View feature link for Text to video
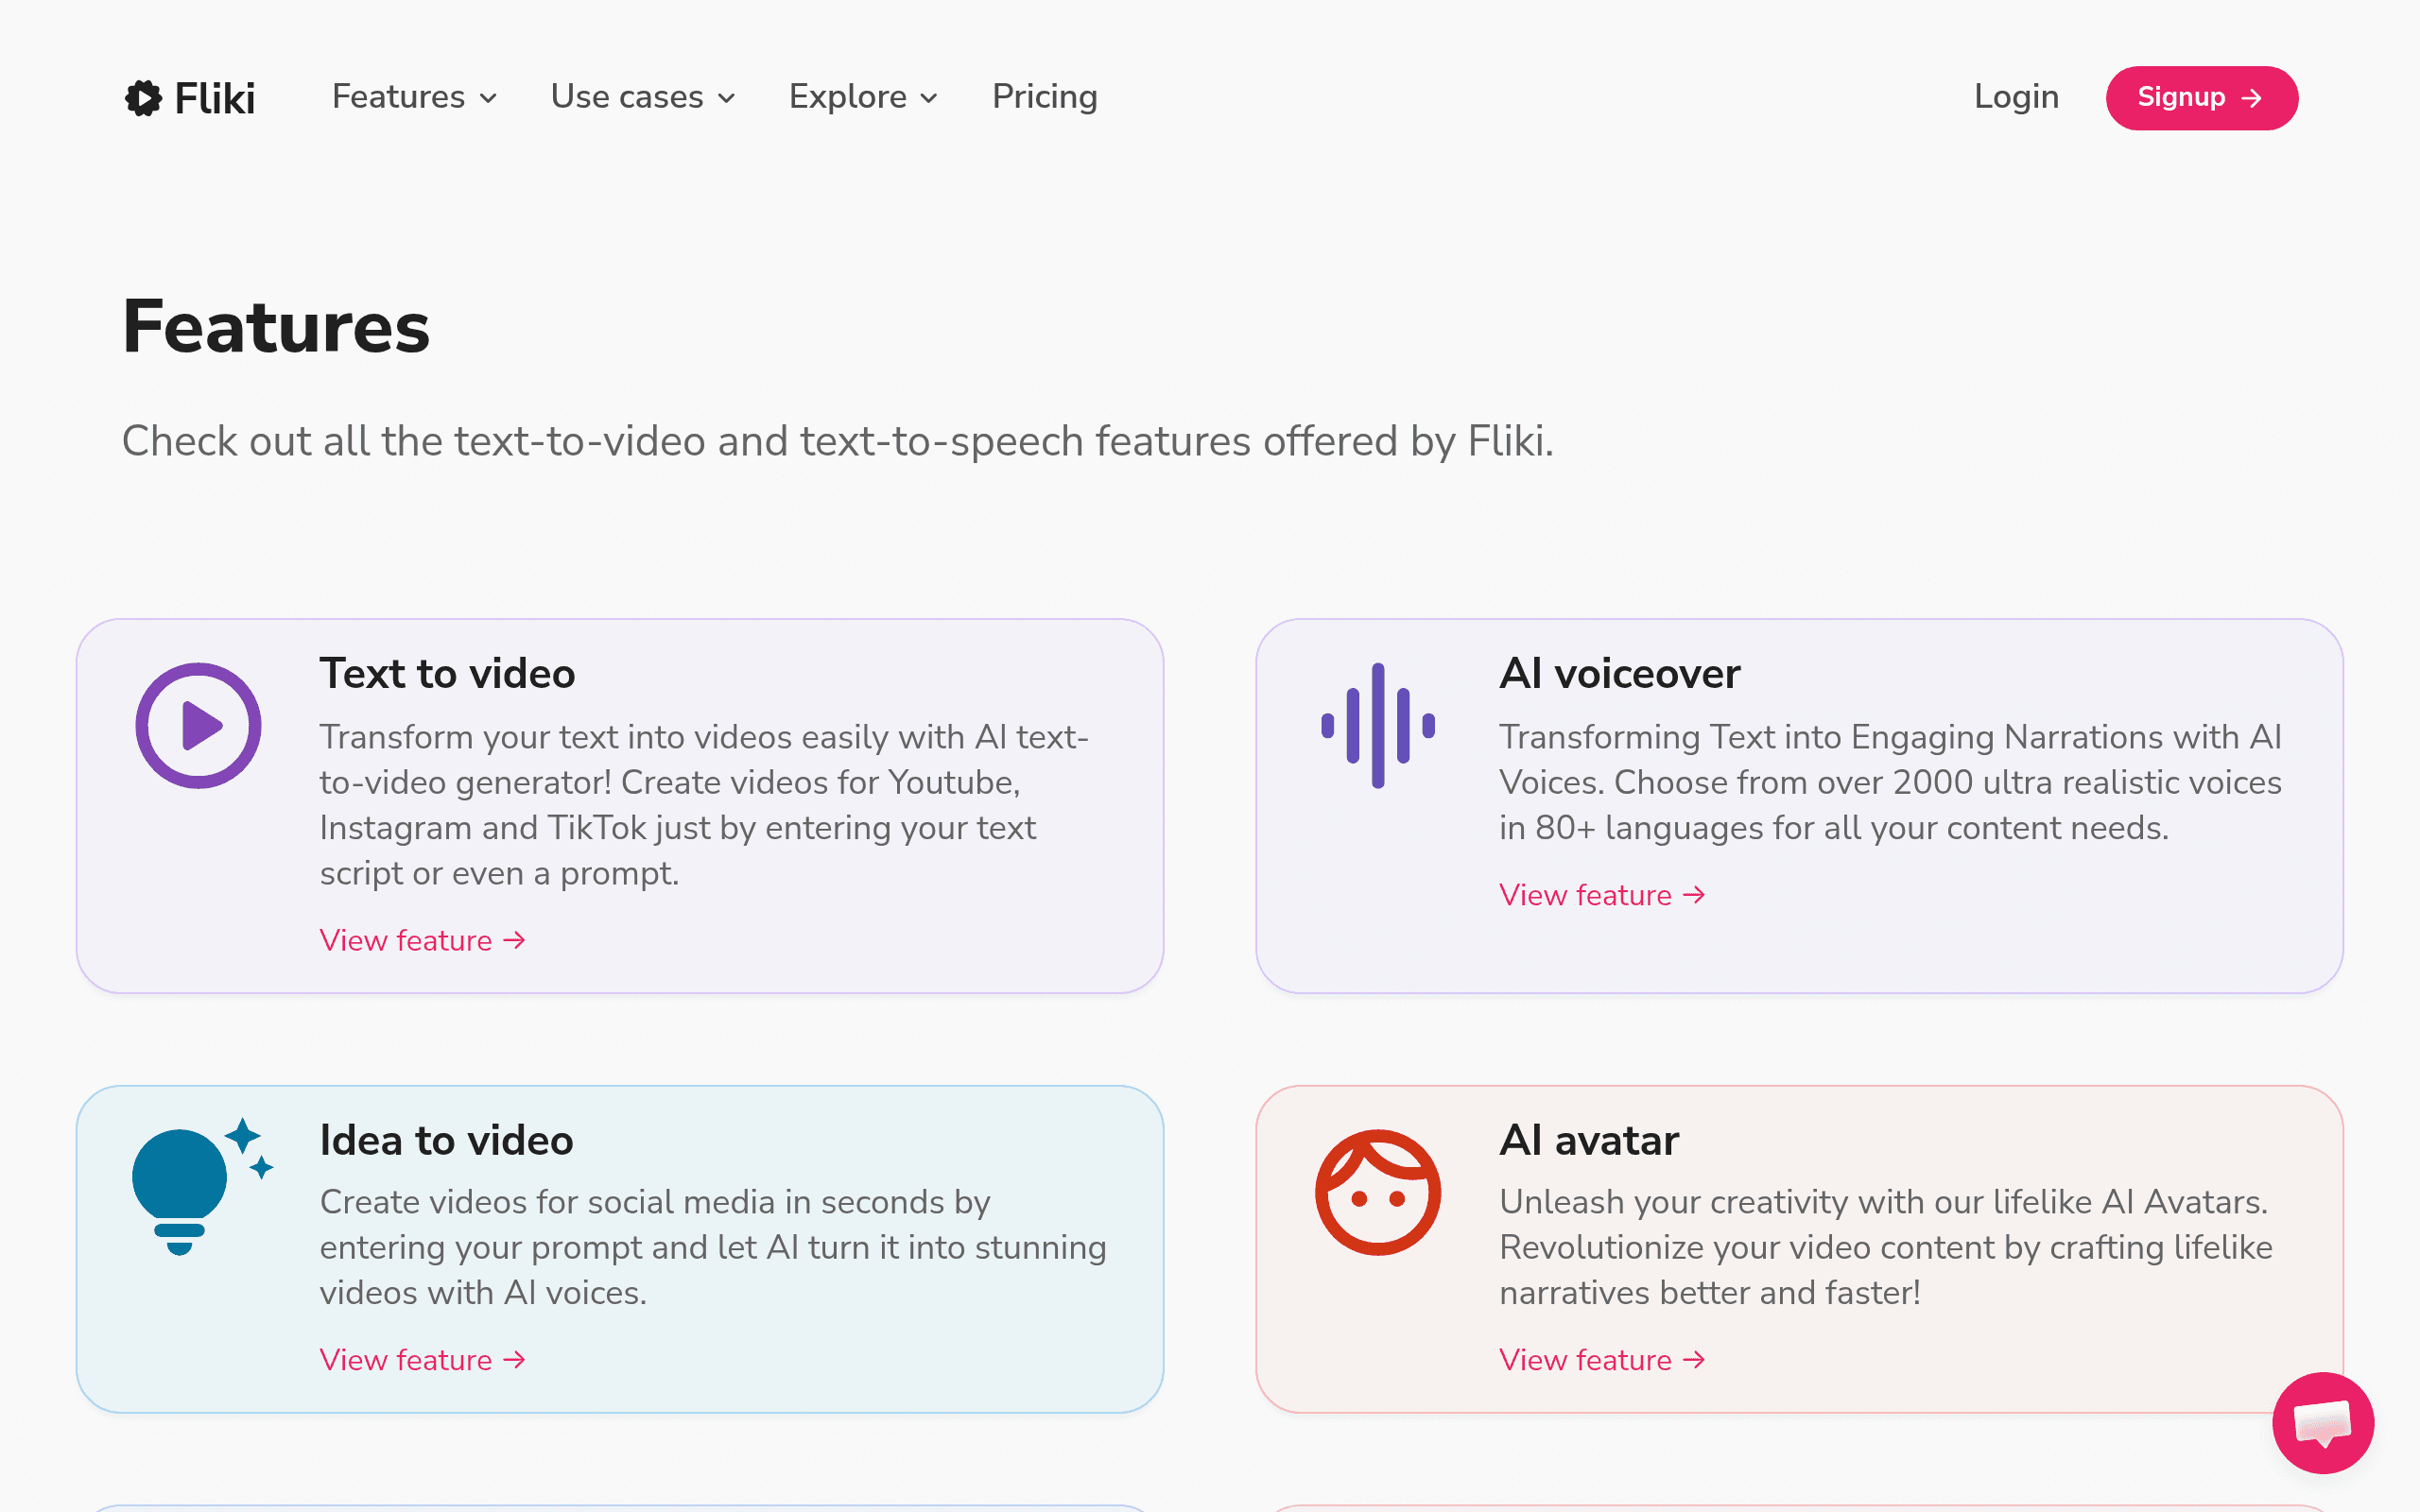 423,940
